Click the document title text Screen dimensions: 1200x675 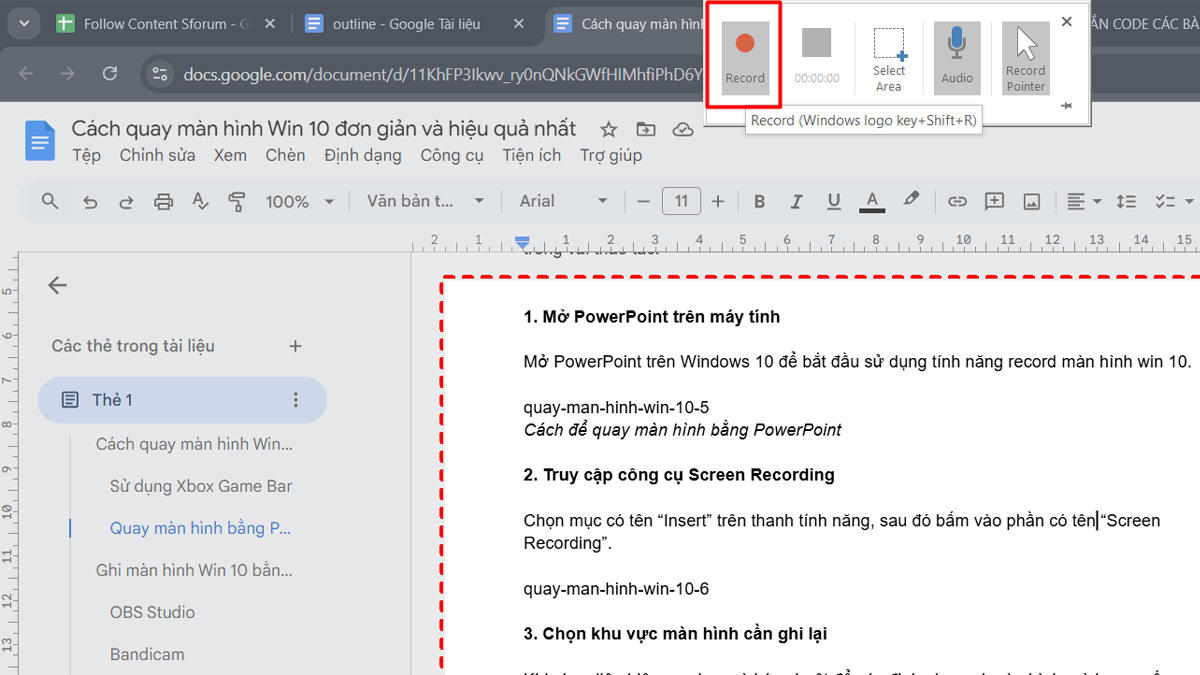tap(324, 128)
